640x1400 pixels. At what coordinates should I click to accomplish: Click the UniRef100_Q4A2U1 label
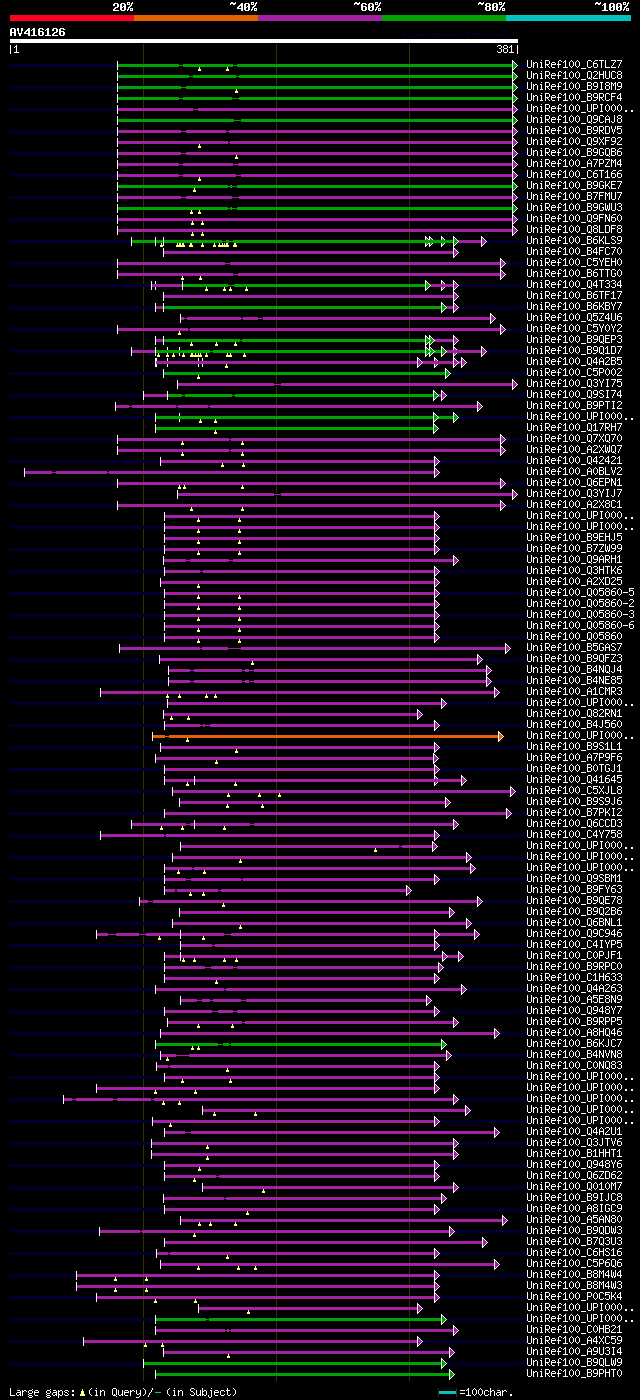coord(576,1132)
